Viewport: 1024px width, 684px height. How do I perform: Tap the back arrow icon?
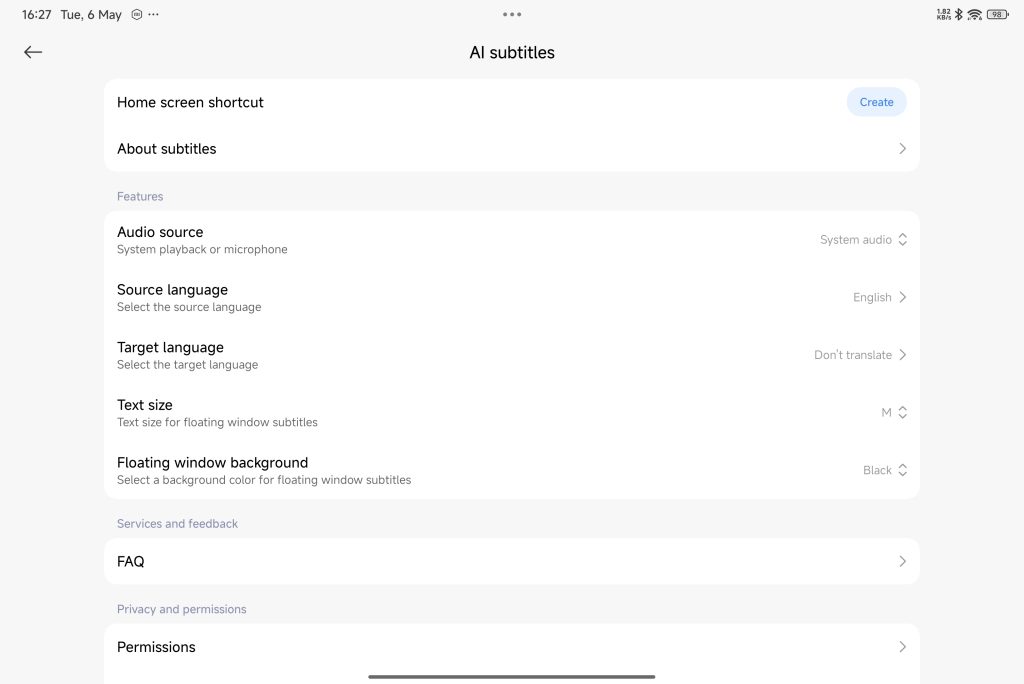pyautogui.click(x=33, y=52)
